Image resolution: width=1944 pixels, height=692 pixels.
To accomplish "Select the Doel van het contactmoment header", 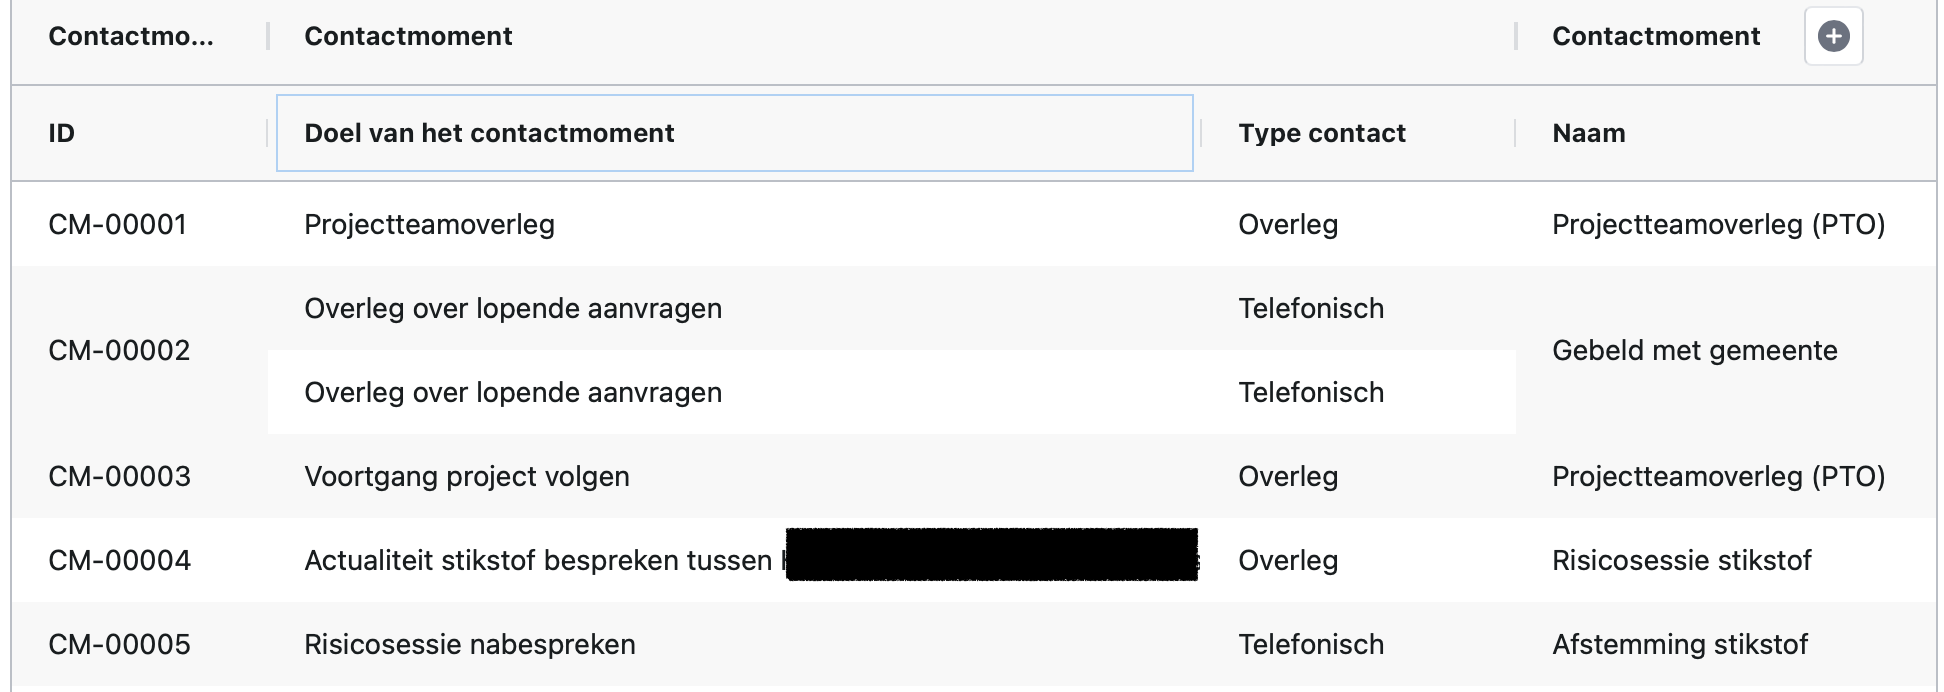I will click(x=735, y=133).
